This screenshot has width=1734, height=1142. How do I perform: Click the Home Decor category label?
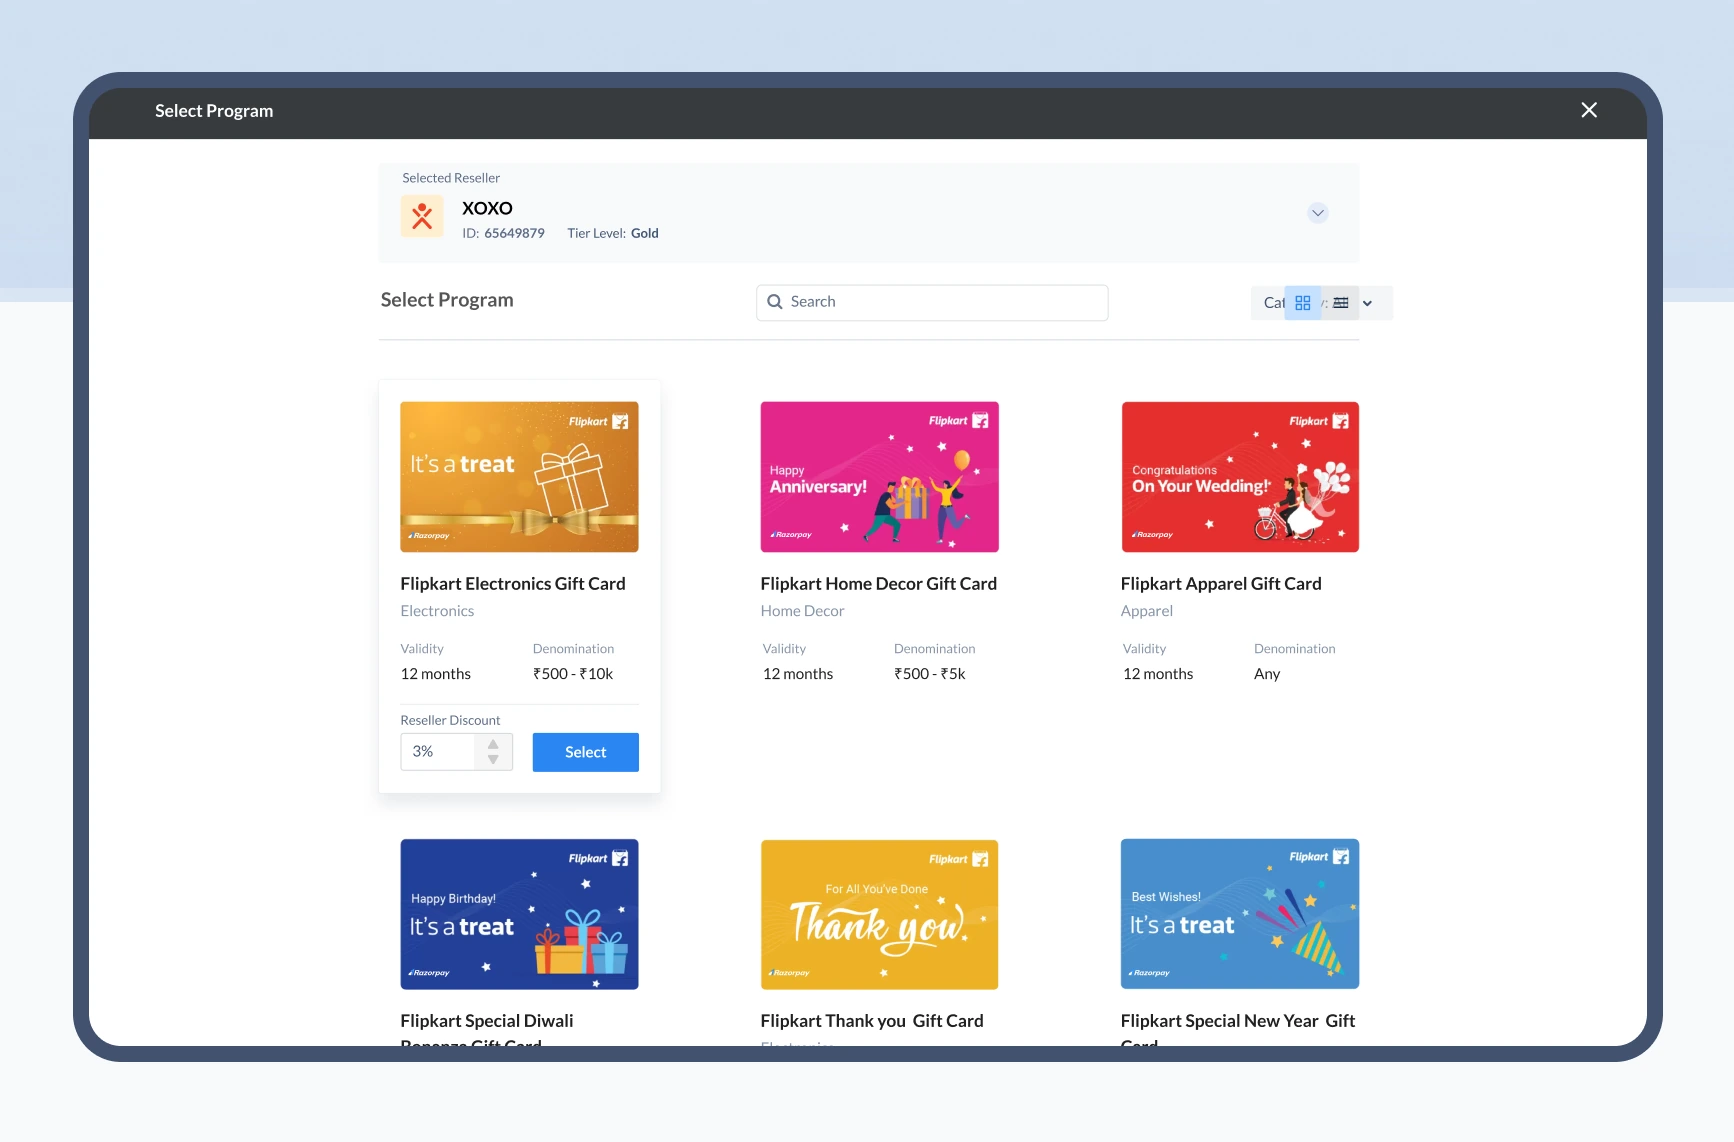pyautogui.click(x=802, y=611)
